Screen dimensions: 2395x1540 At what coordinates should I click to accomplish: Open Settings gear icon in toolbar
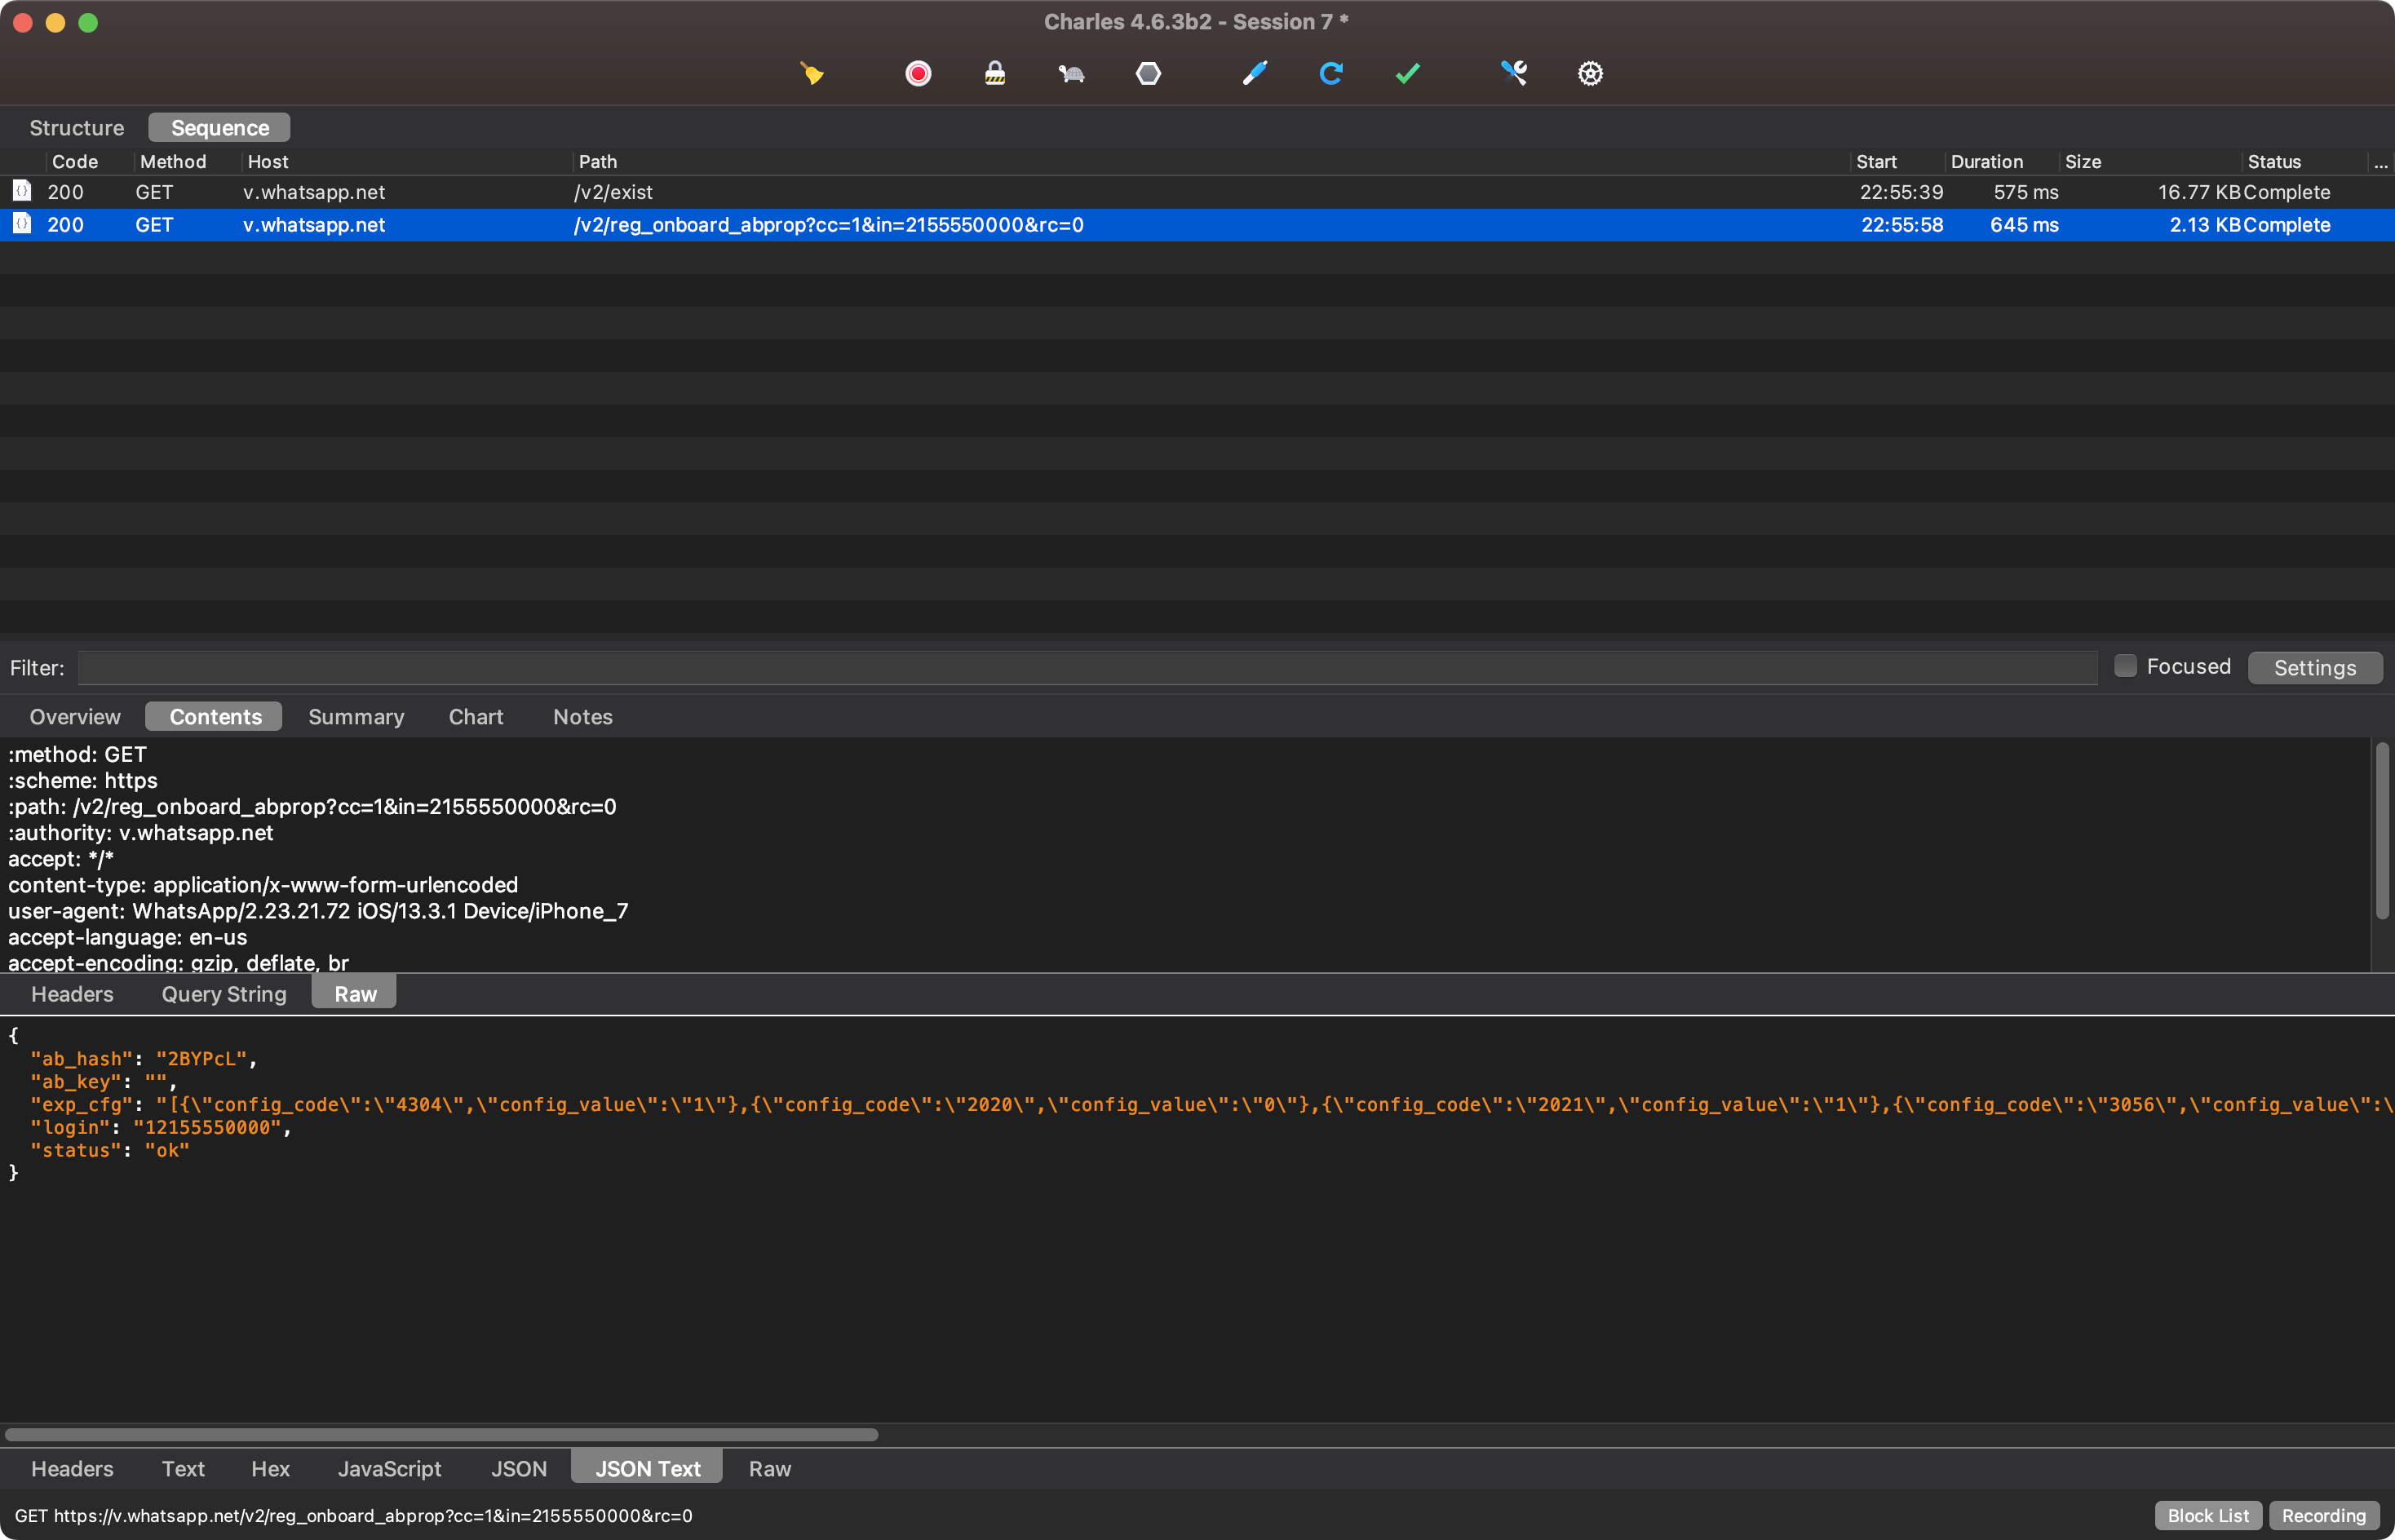coord(1590,73)
